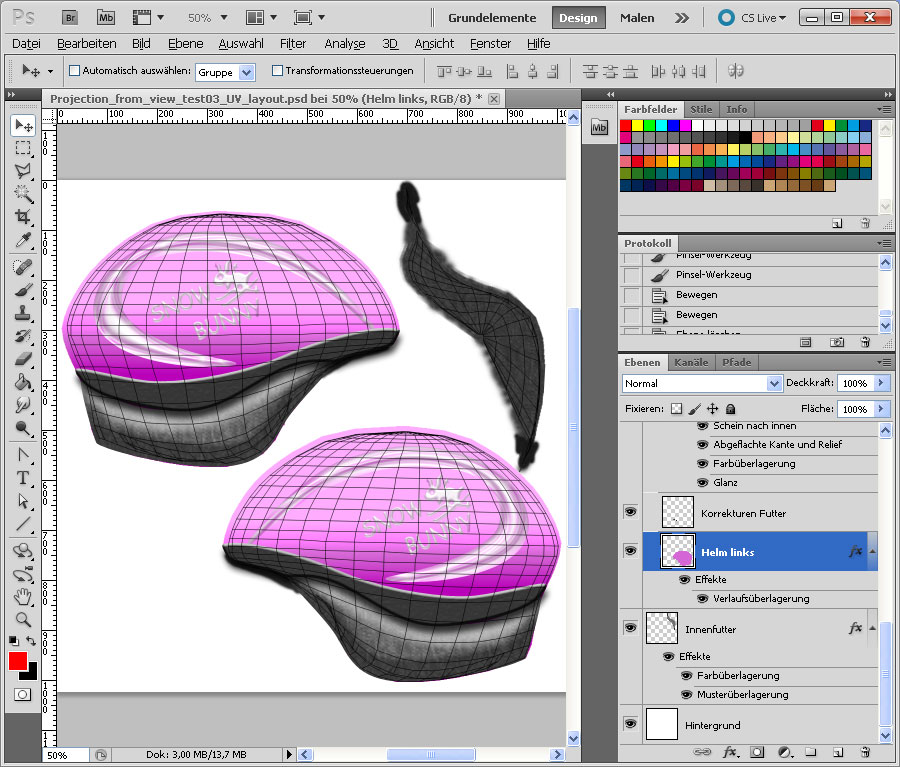Select the Crop tool
Image resolution: width=900 pixels, height=767 pixels.
(23, 216)
